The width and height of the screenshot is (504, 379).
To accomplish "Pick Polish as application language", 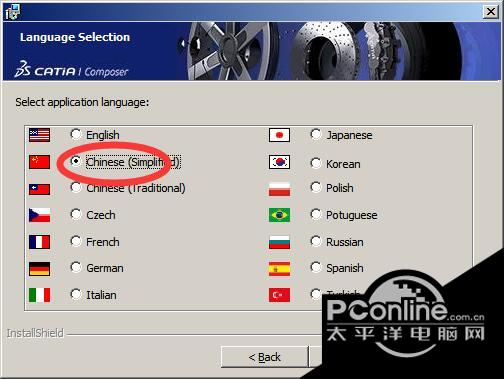I will (x=316, y=187).
